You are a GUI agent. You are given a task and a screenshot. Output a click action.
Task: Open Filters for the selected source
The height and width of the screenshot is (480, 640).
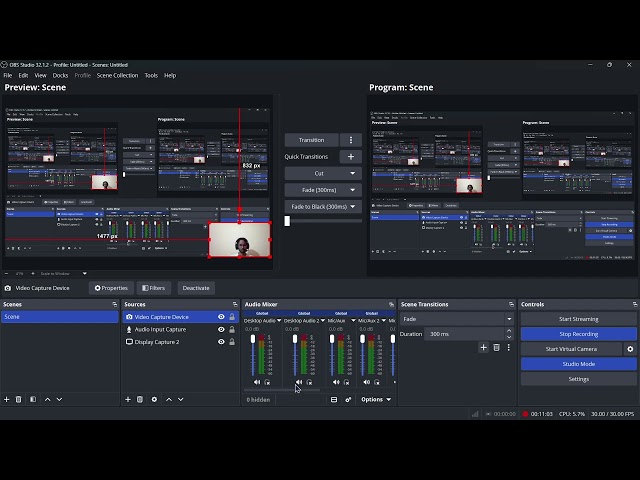[153, 288]
